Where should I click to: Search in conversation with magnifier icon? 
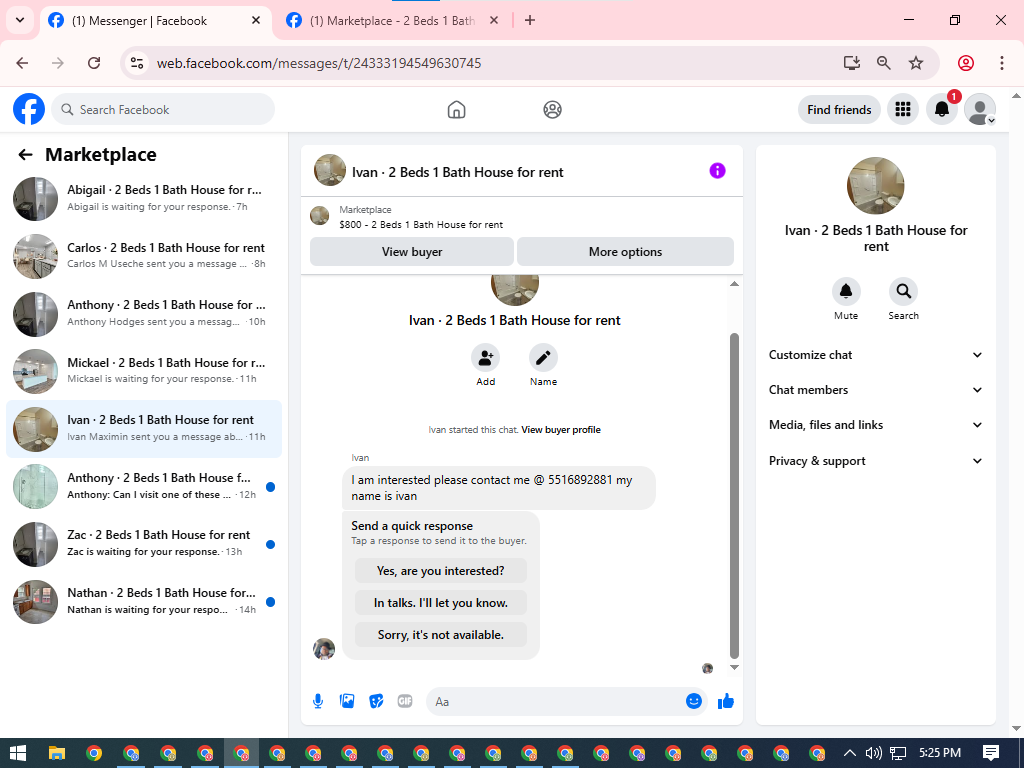click(x=903, y=291)
